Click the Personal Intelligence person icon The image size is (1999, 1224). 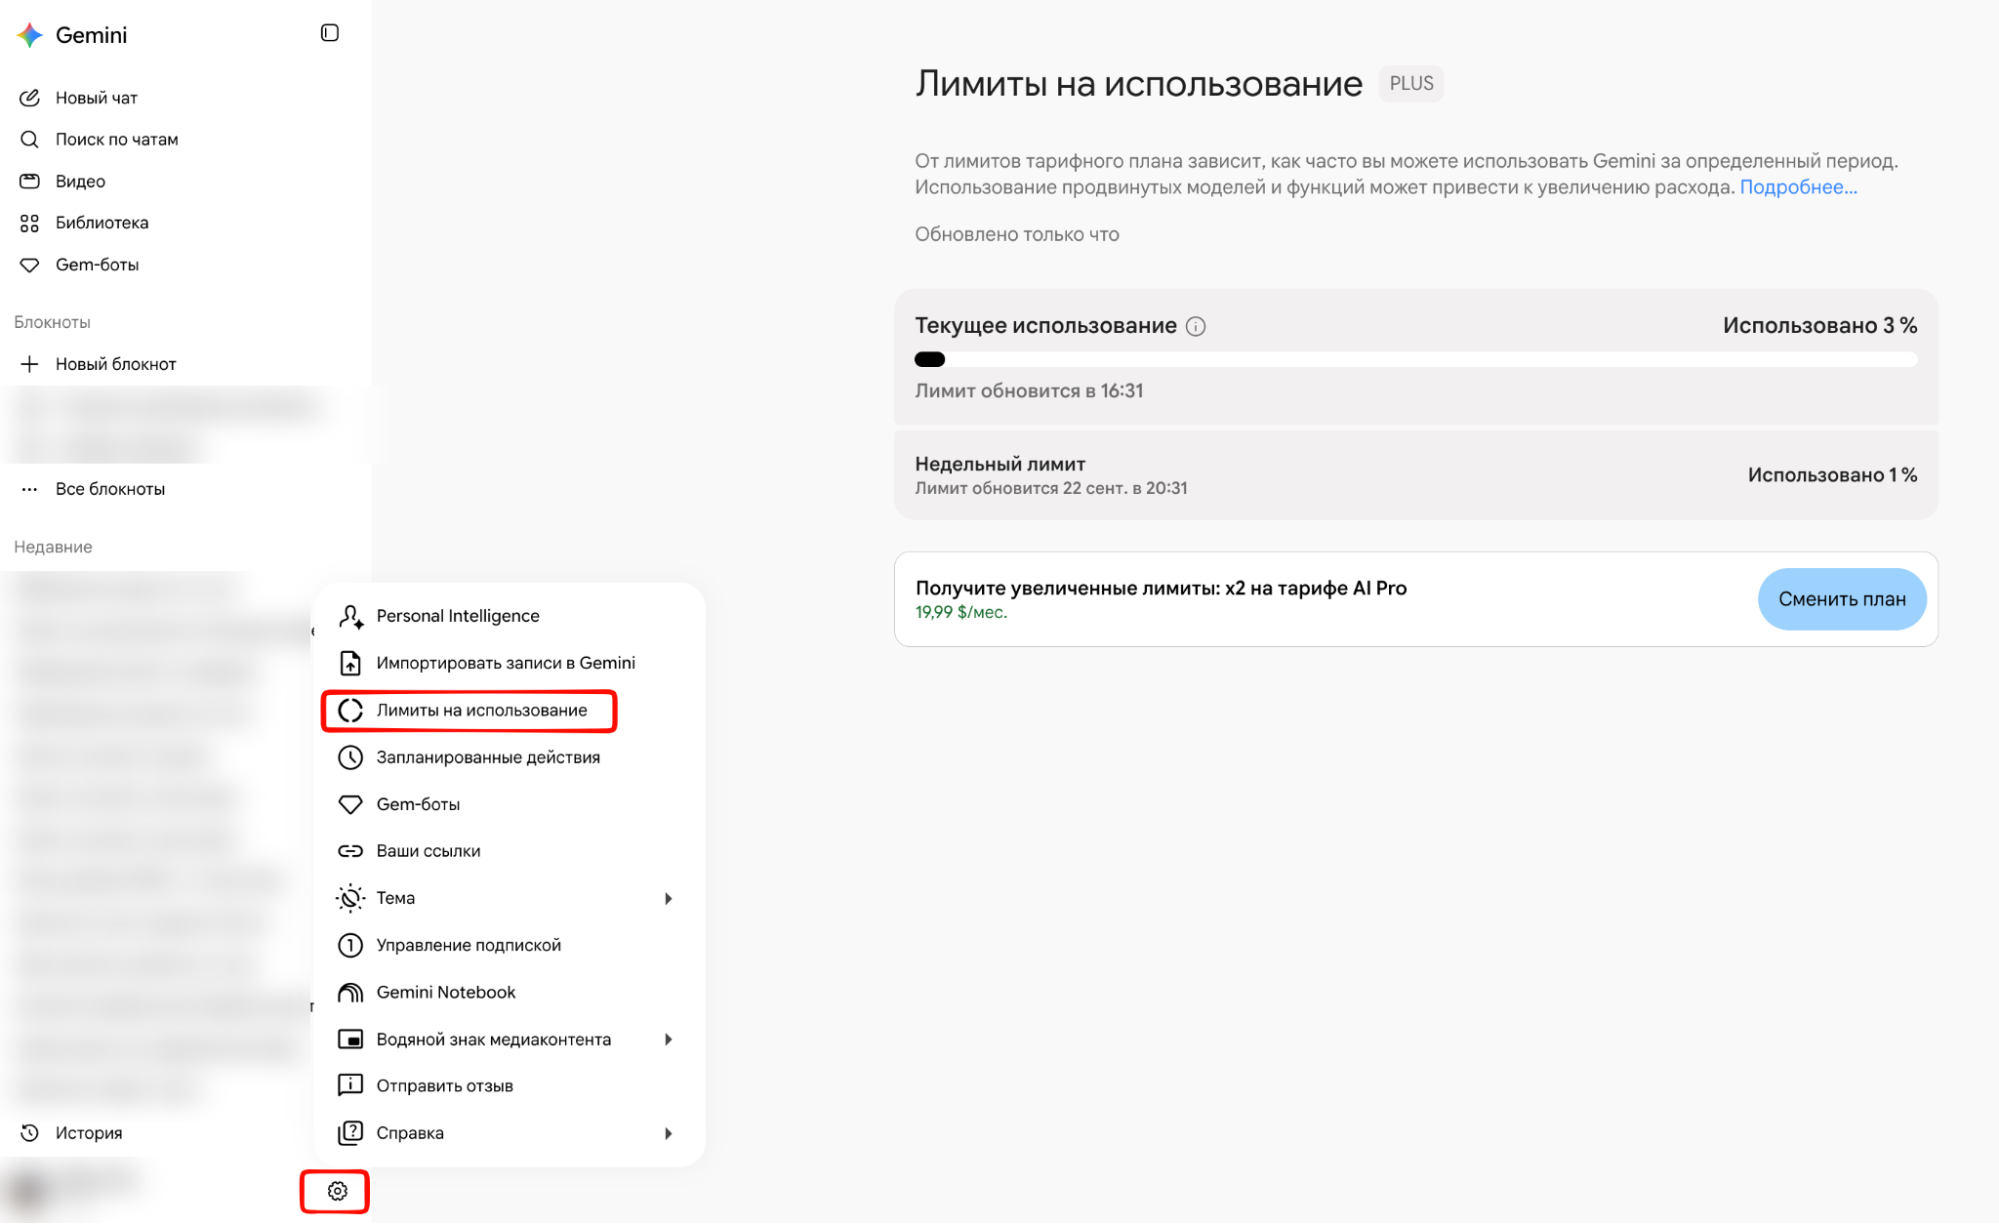pyautogui.click(x=350, y=616)
